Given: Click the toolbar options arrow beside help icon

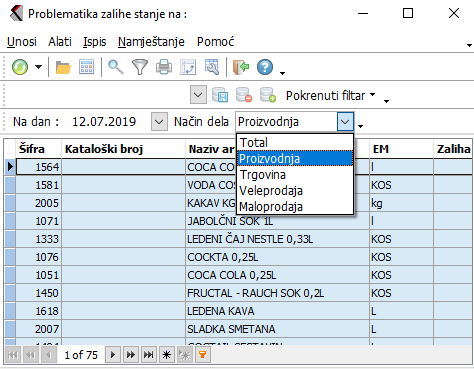Looking at the screenshot, I should pos(282,73).
